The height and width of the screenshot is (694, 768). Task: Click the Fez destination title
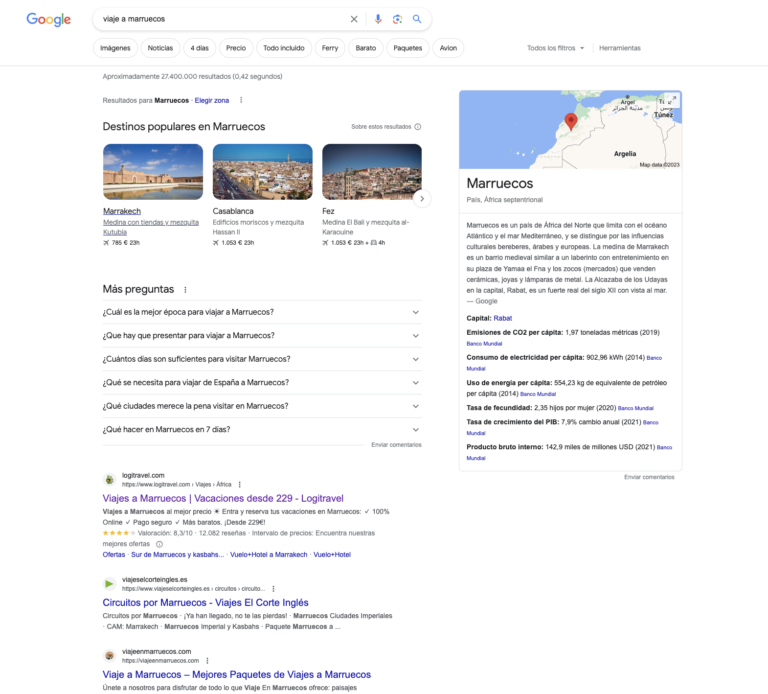(x=328, y=211)
